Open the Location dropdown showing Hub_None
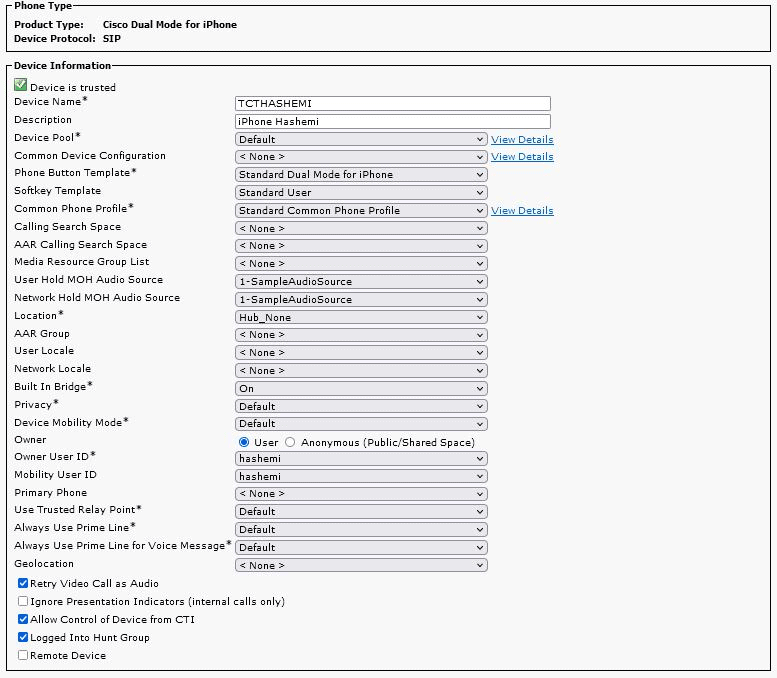Screen dimensions: 777x678 [361, 317]
